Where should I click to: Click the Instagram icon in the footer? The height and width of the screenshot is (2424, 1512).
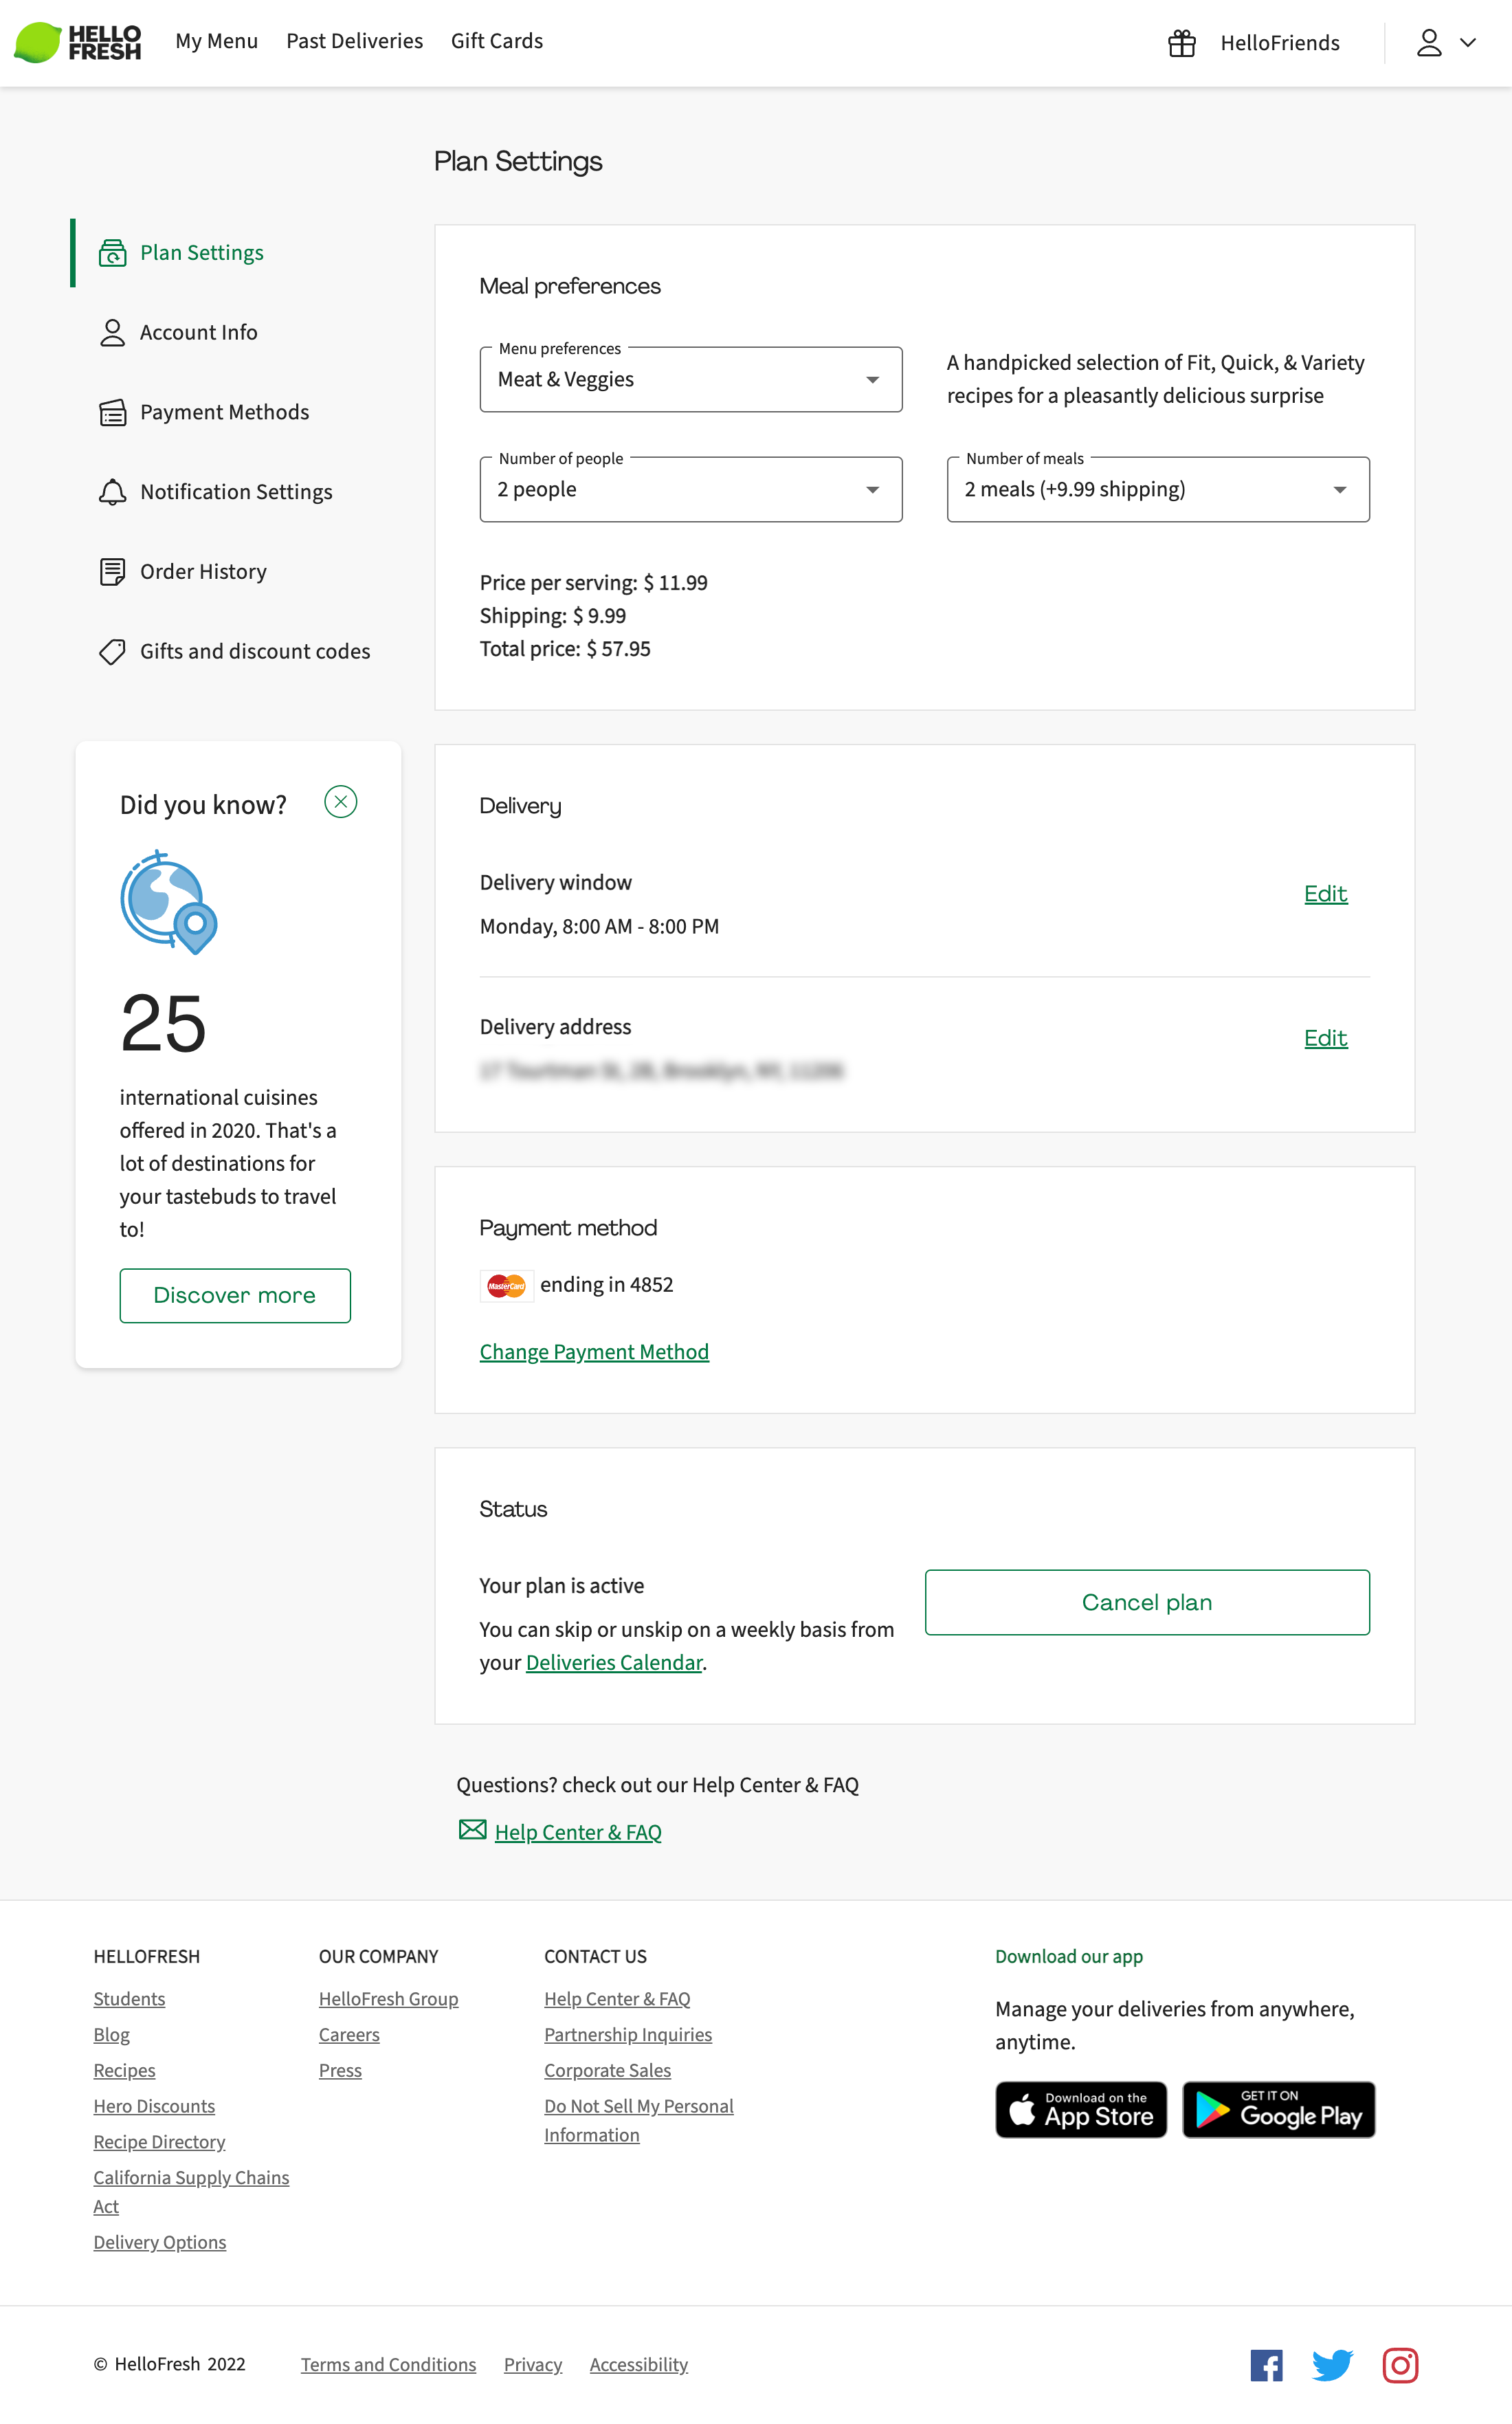tap(1400, 2366)
